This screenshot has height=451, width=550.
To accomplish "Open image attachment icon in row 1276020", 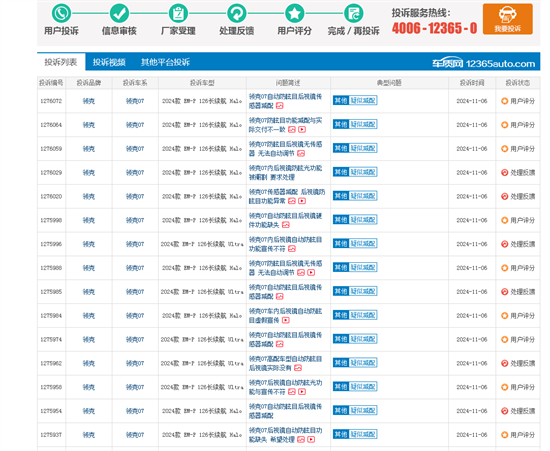I will (x=292, y=201).
